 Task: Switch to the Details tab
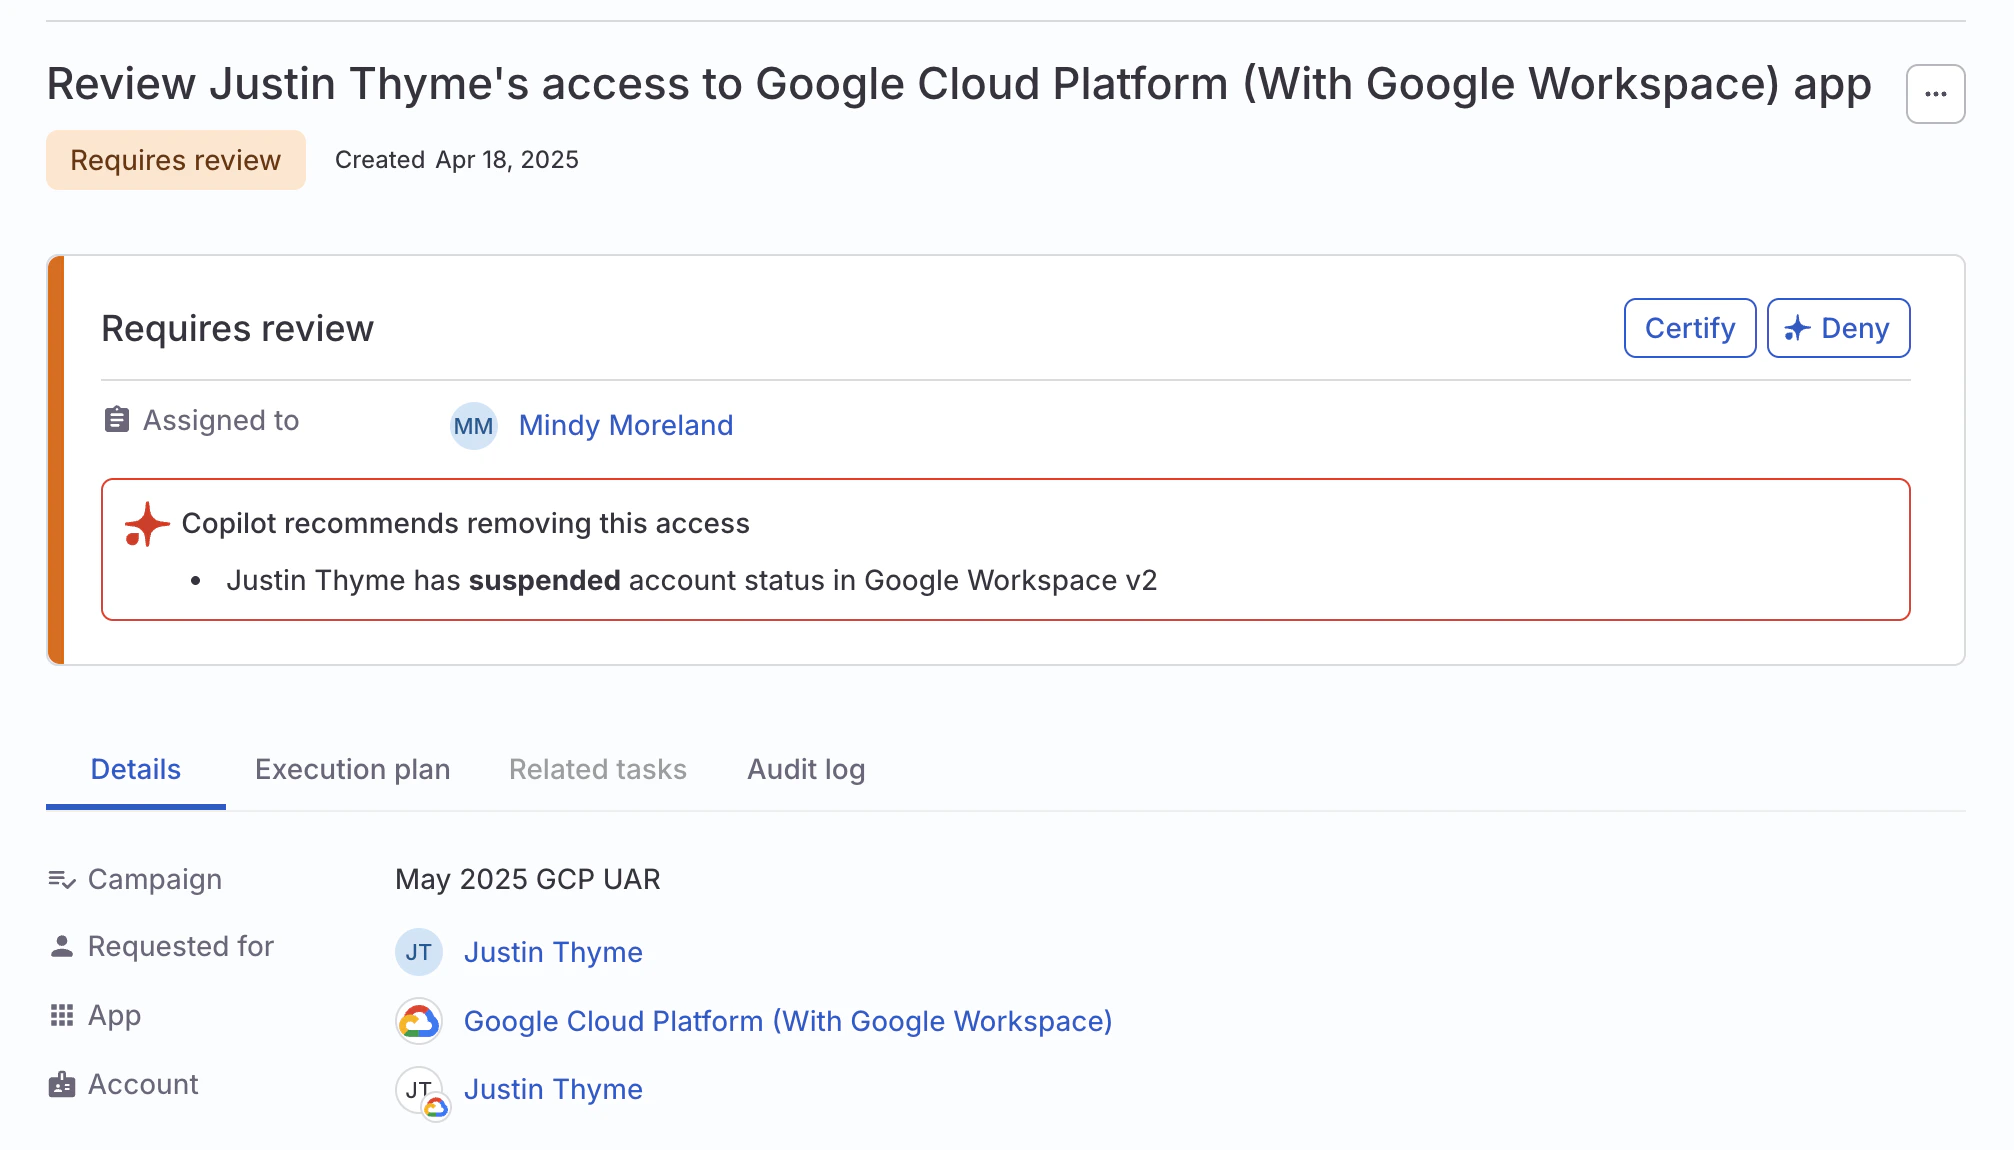(135, 769)
